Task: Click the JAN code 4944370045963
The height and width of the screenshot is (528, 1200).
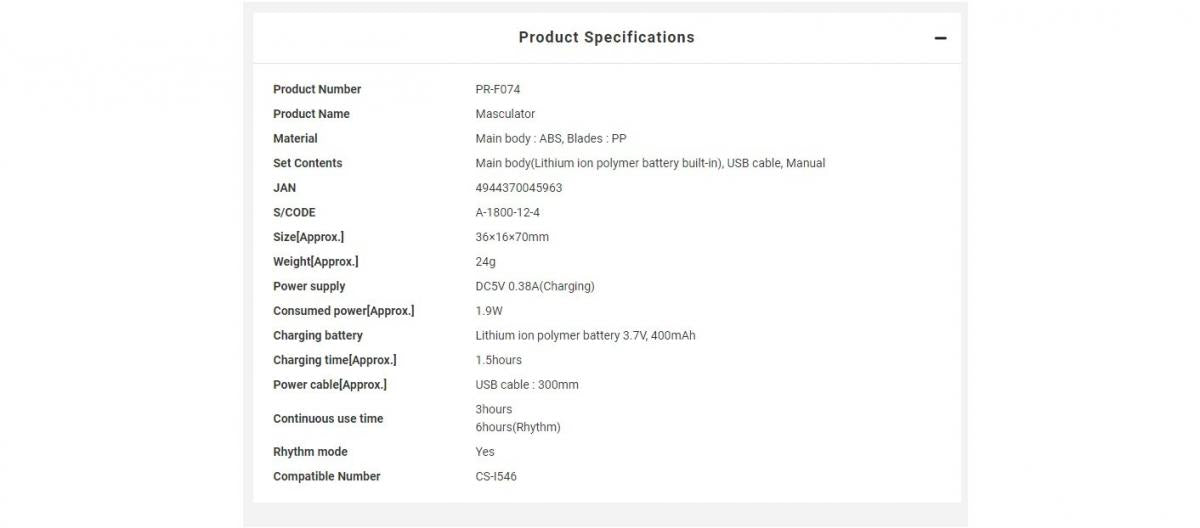Action: [x=519, y=188]
